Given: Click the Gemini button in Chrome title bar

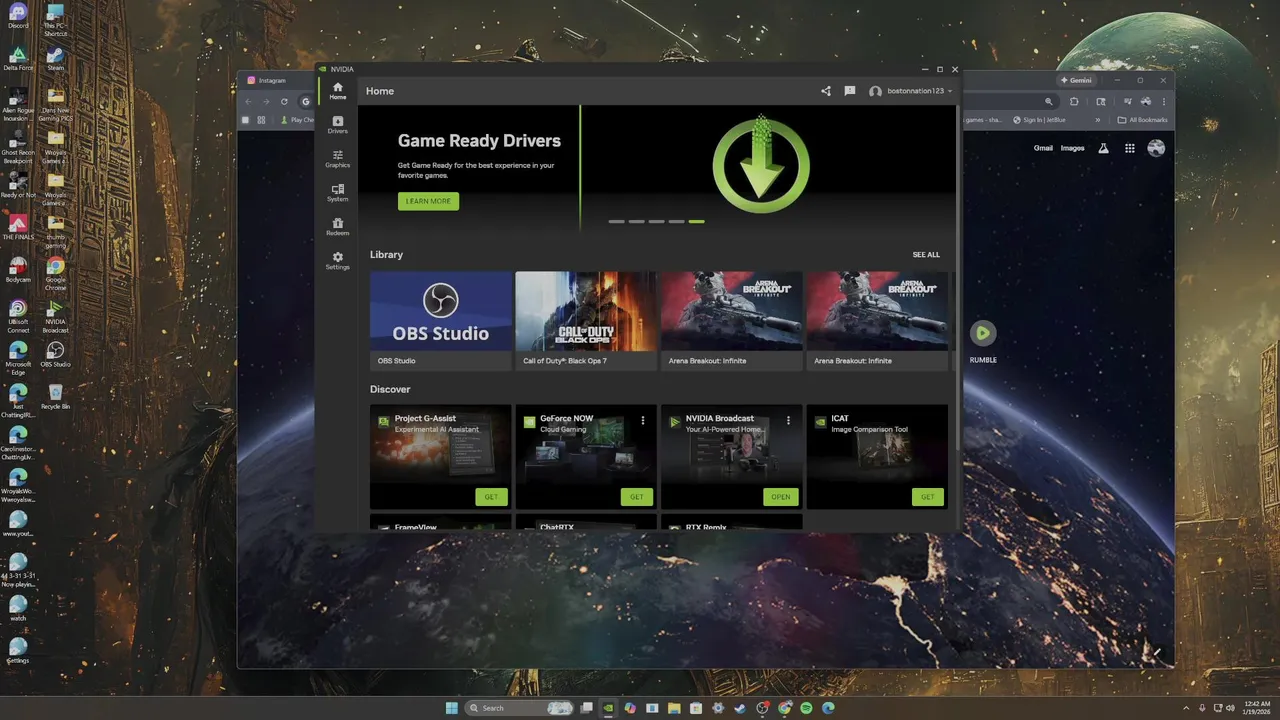Looking at the screenshot, I should [x=1077, y=80].
